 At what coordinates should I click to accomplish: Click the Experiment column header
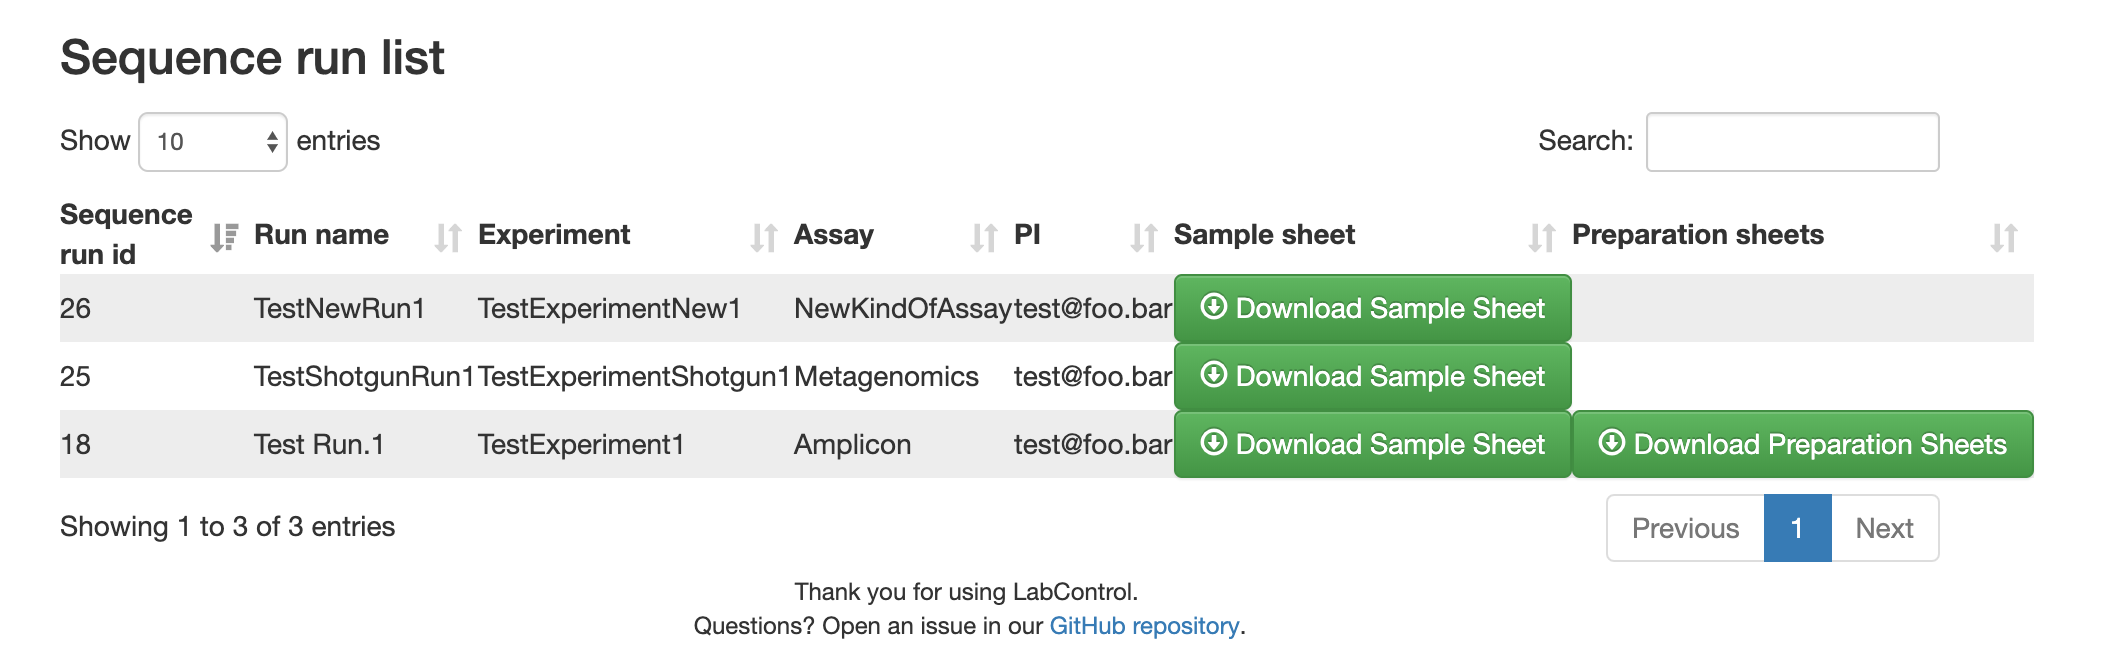pyautogui.click(x=554, y=235)
